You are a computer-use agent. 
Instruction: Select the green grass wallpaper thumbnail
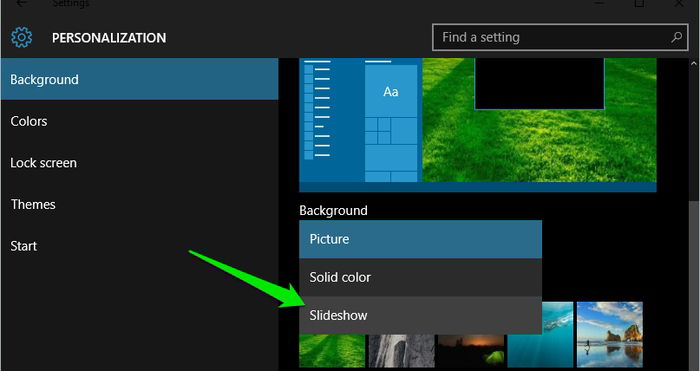coord(332,350)
